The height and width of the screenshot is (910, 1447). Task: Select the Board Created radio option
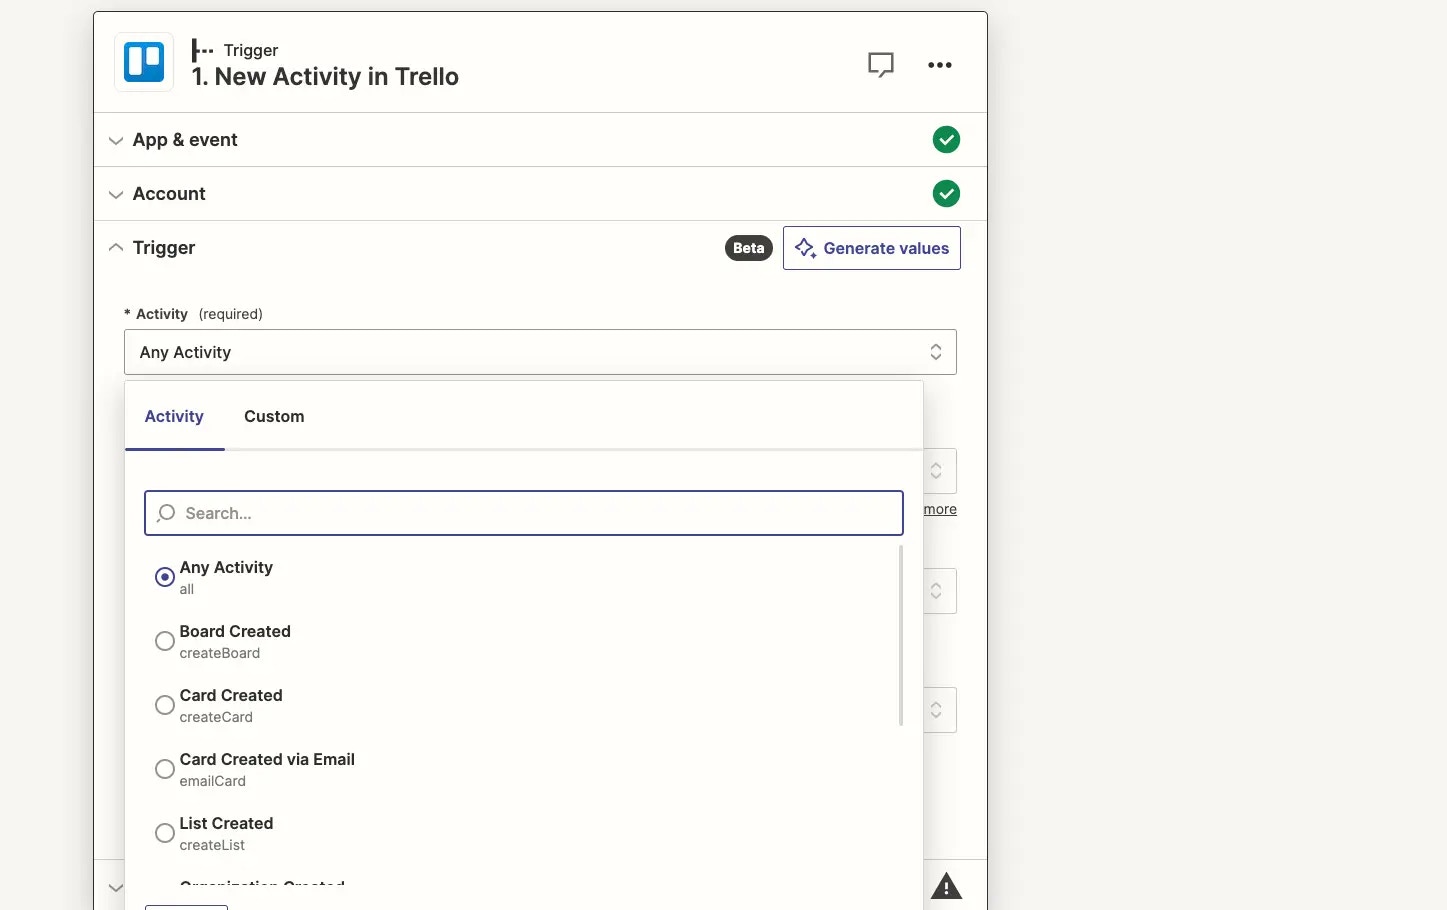tap(165, 641)
